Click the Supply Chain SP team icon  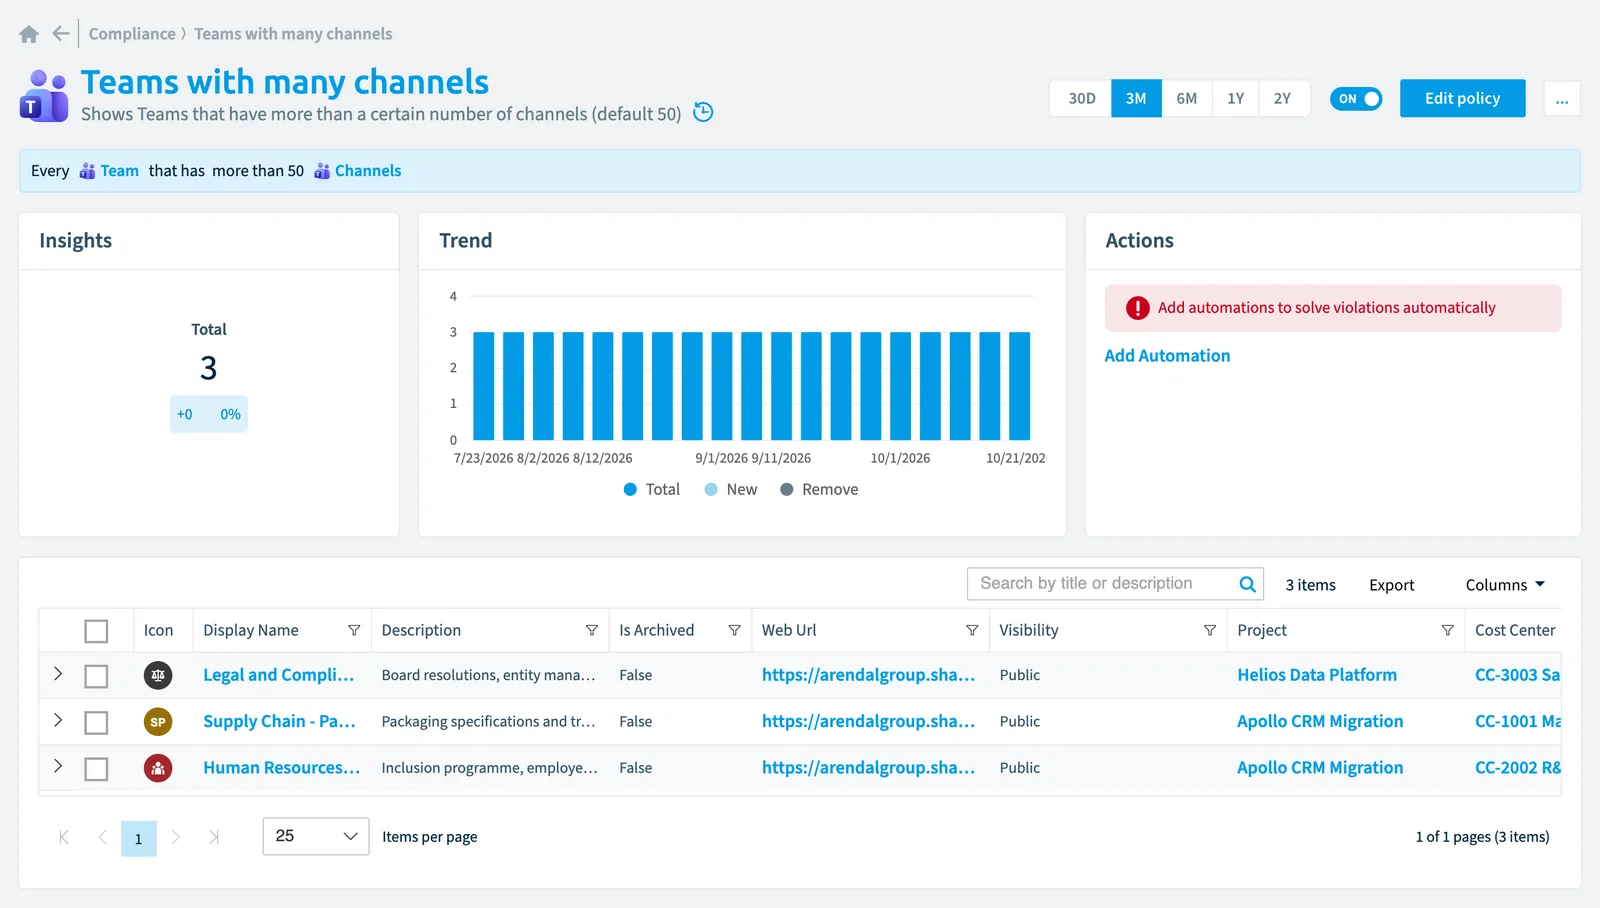(158, 722)
